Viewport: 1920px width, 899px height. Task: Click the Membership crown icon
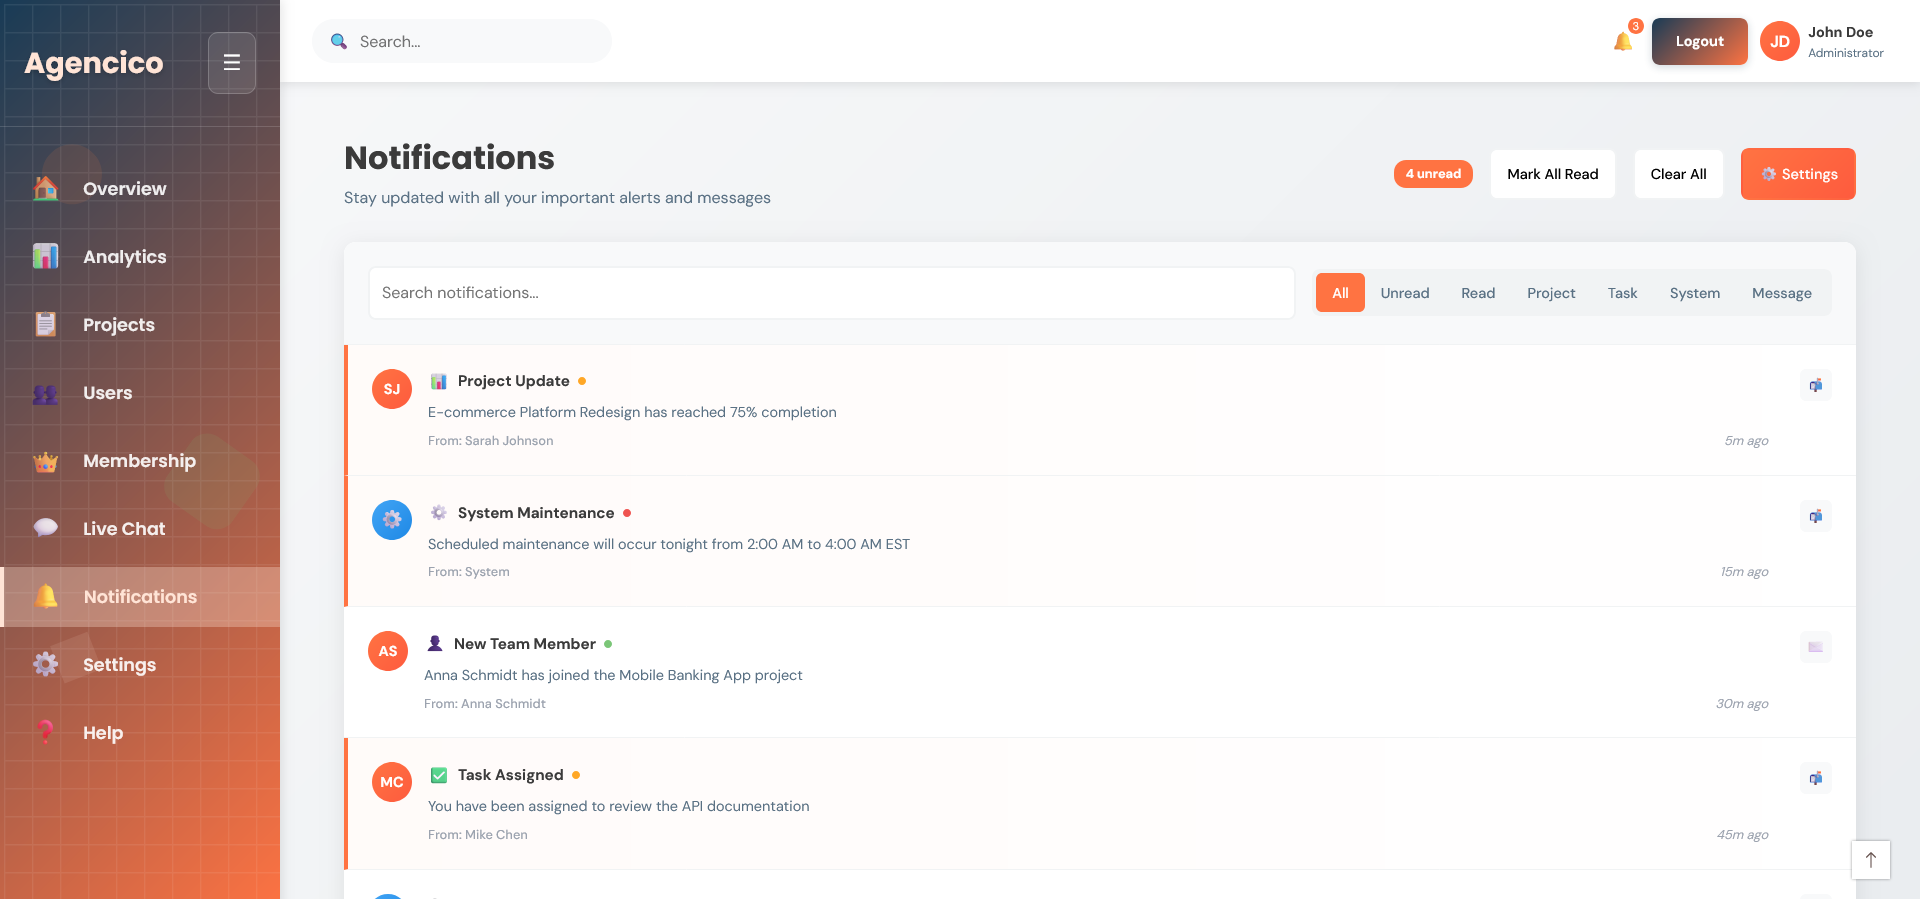(46, 461)
